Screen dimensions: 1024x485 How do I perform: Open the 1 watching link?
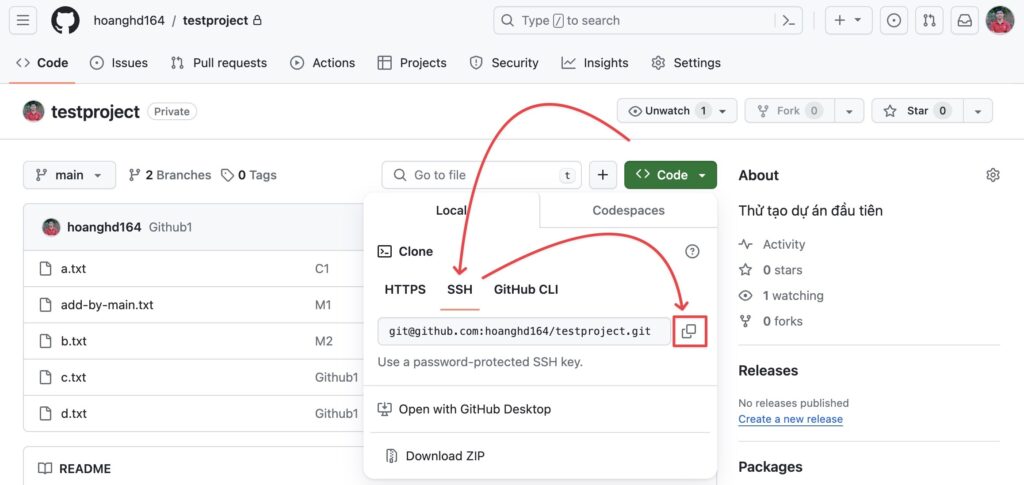coord(781,296)
